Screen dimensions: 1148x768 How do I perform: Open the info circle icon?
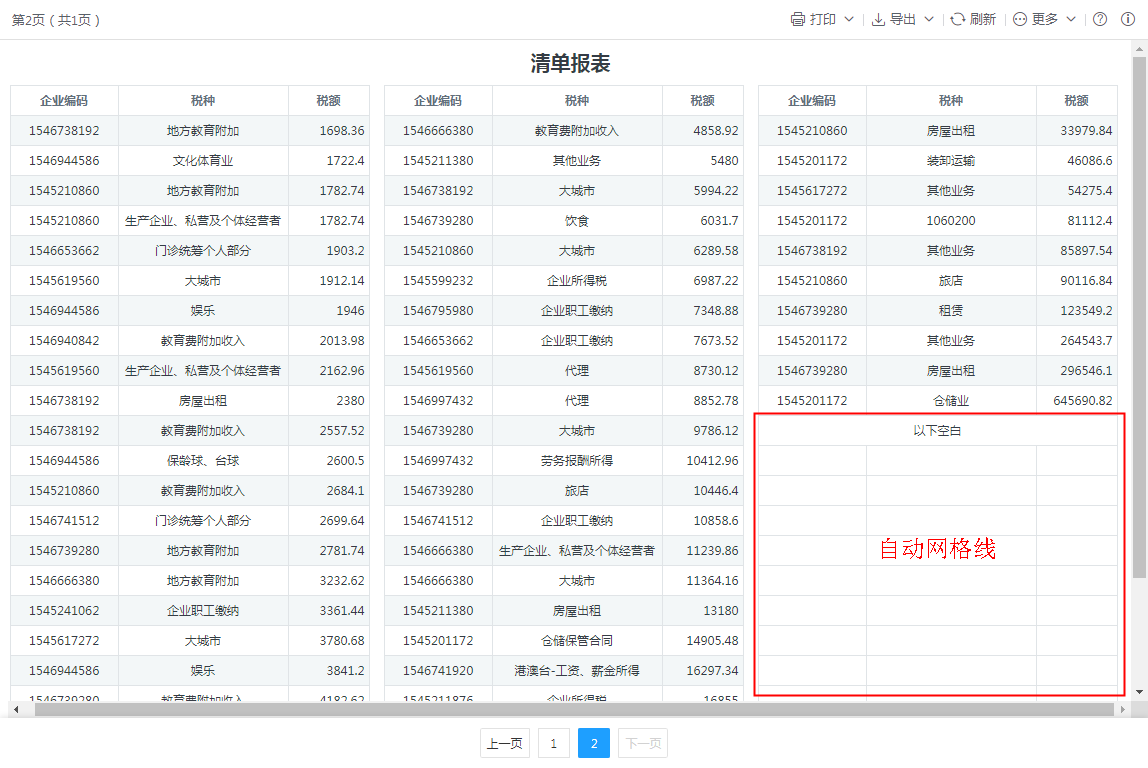coord(1127,19)
